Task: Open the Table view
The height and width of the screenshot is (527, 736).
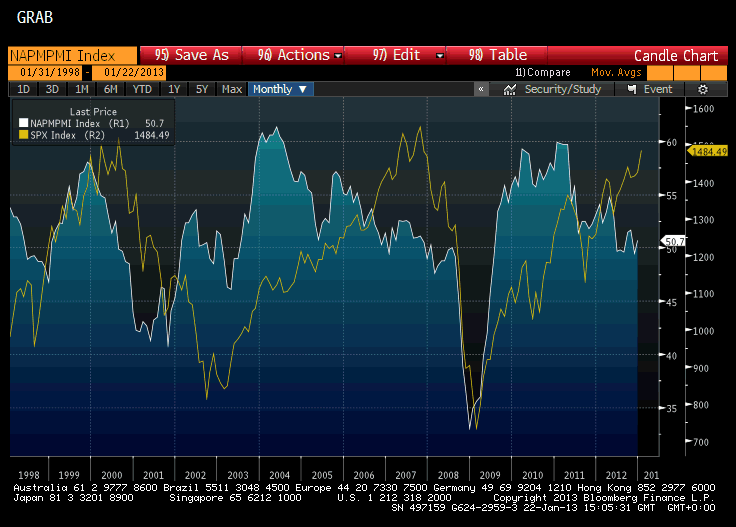Action: (x=498, y=55)
